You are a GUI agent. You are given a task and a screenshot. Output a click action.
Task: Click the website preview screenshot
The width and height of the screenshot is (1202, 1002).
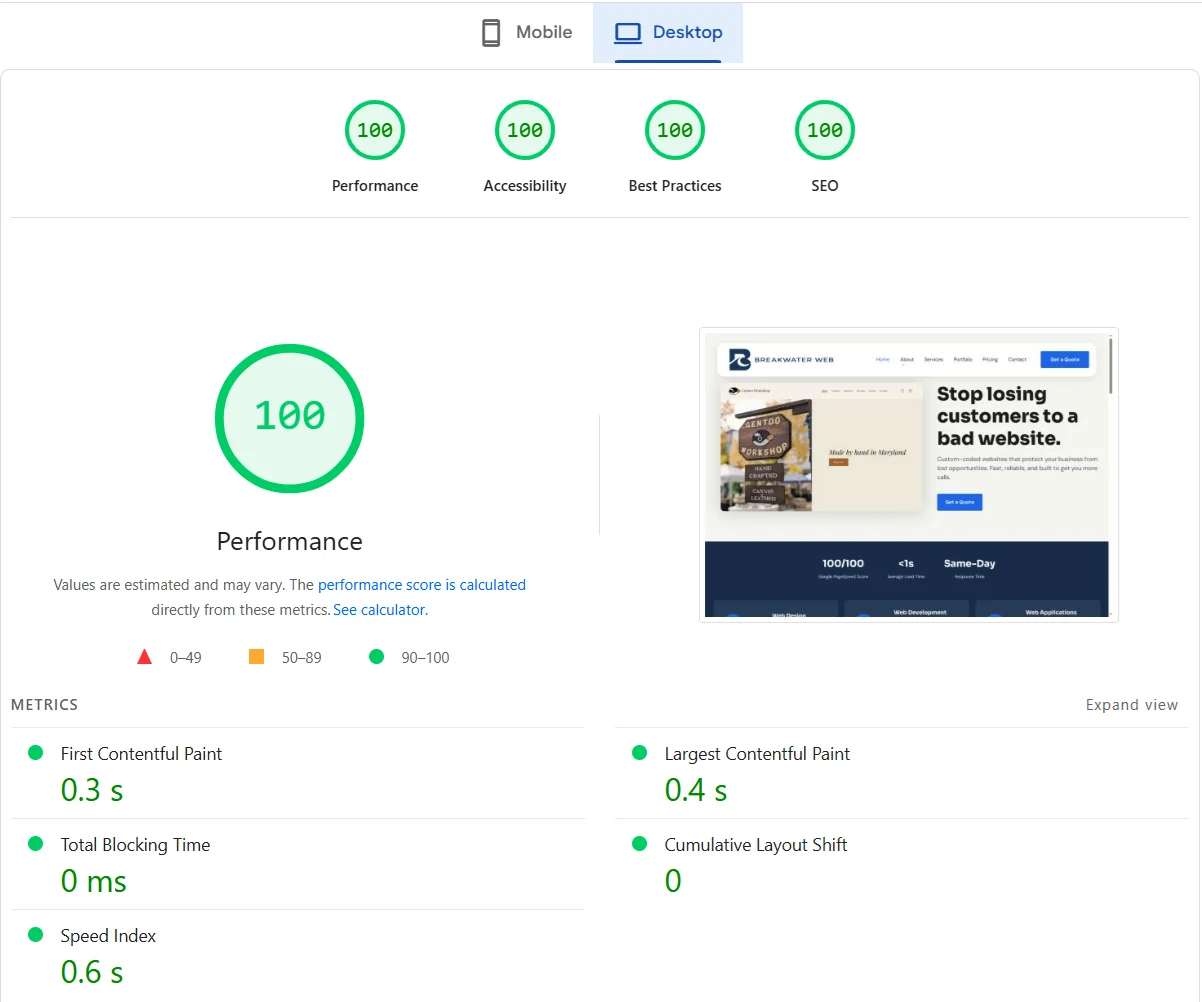point(909,474)
